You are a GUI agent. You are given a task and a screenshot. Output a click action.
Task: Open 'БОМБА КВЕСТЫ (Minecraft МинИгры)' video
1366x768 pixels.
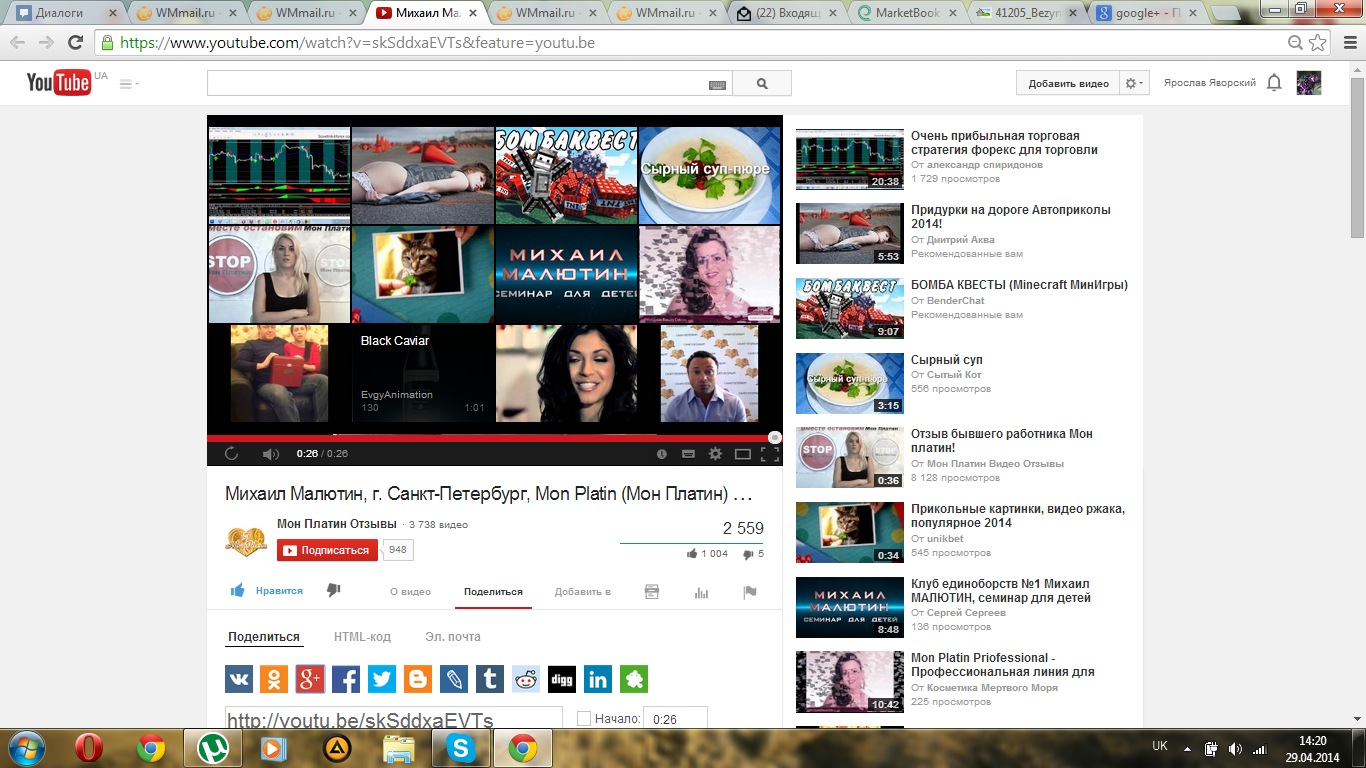(x=1019, y=285)
